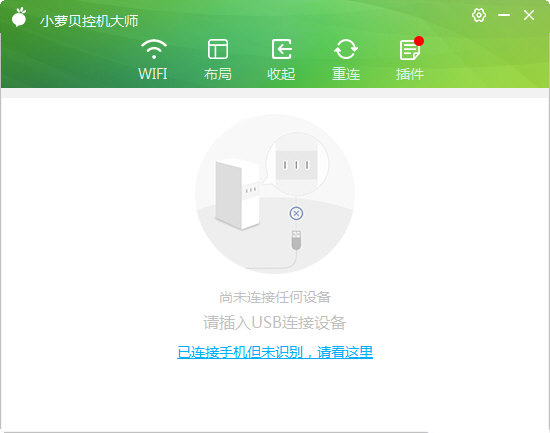Open settings via the gear icon
The image size is (550, 433).
479,15
